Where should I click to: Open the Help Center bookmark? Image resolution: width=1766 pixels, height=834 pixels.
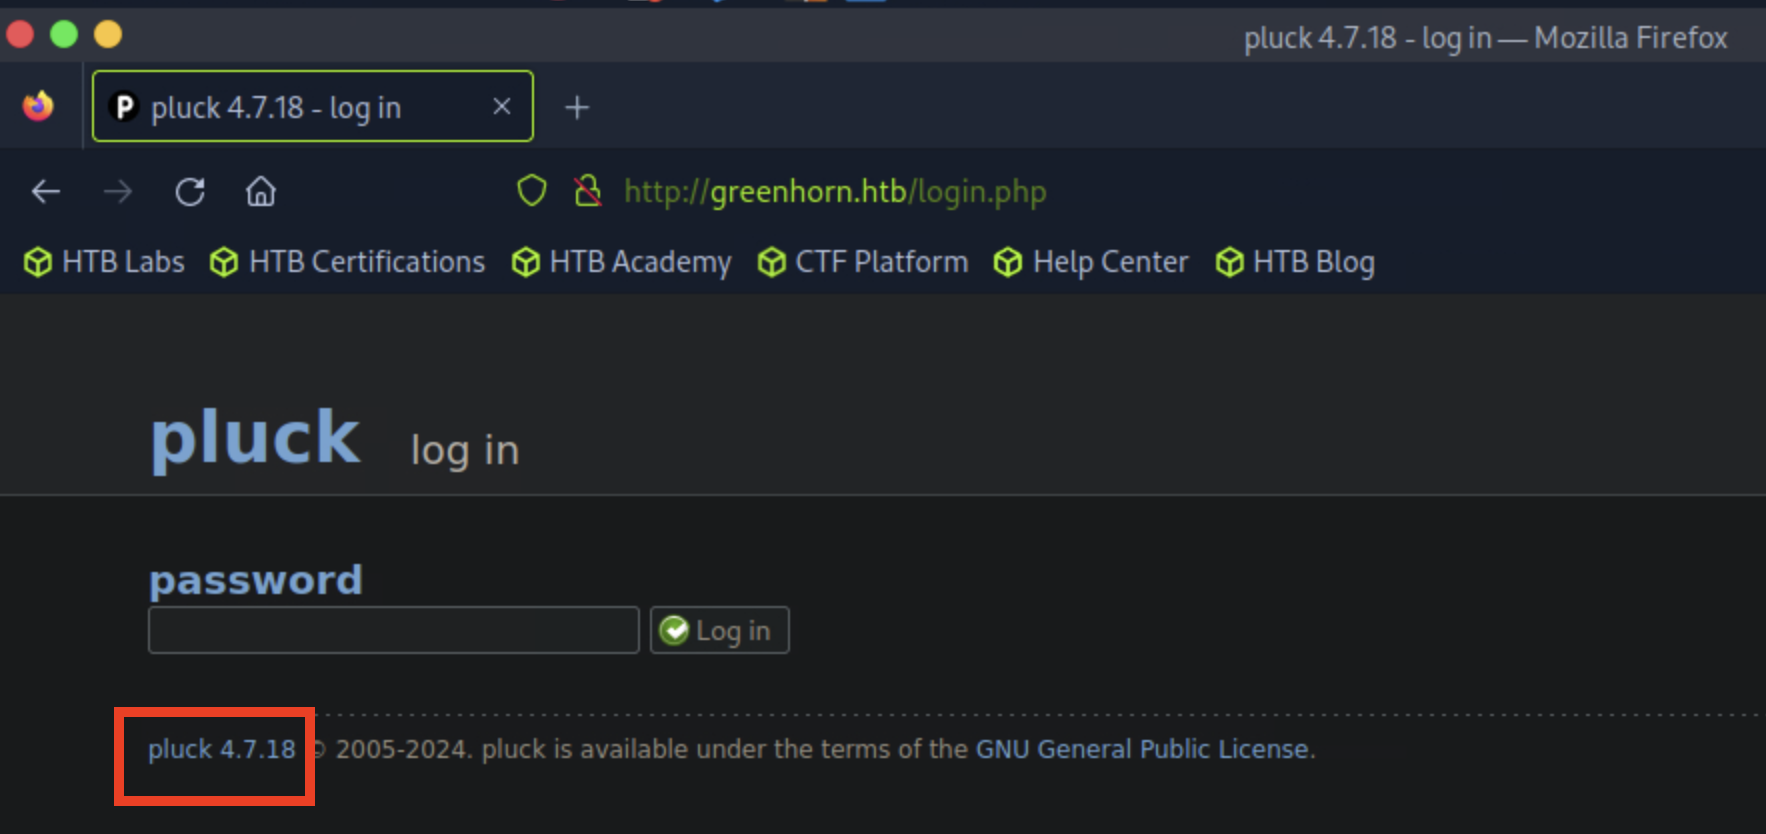[1091, 262]
